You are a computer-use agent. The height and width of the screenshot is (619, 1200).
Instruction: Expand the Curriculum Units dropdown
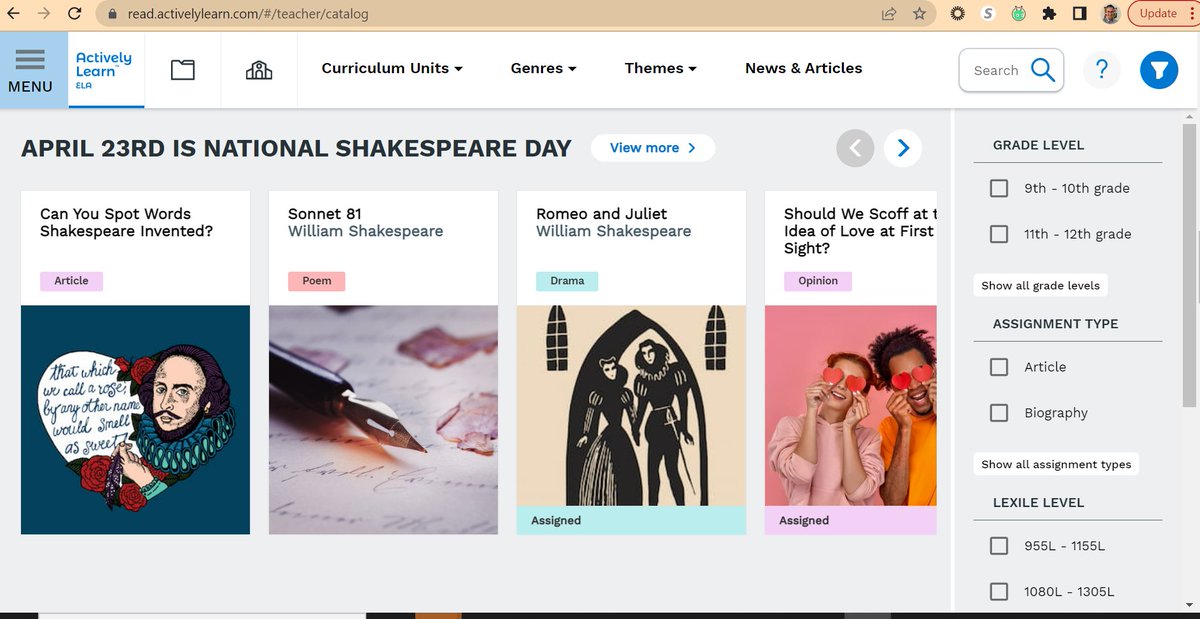(392, 68)
